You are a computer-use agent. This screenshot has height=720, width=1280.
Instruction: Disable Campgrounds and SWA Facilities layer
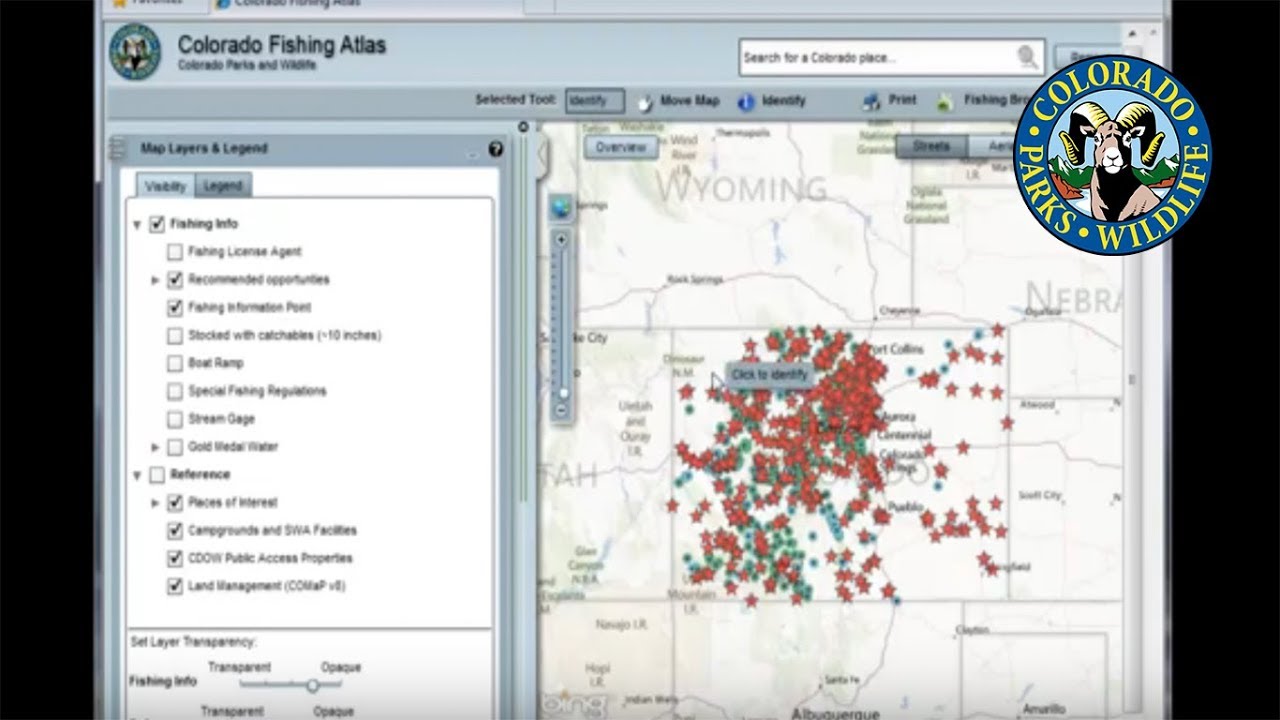pos(175,531)
